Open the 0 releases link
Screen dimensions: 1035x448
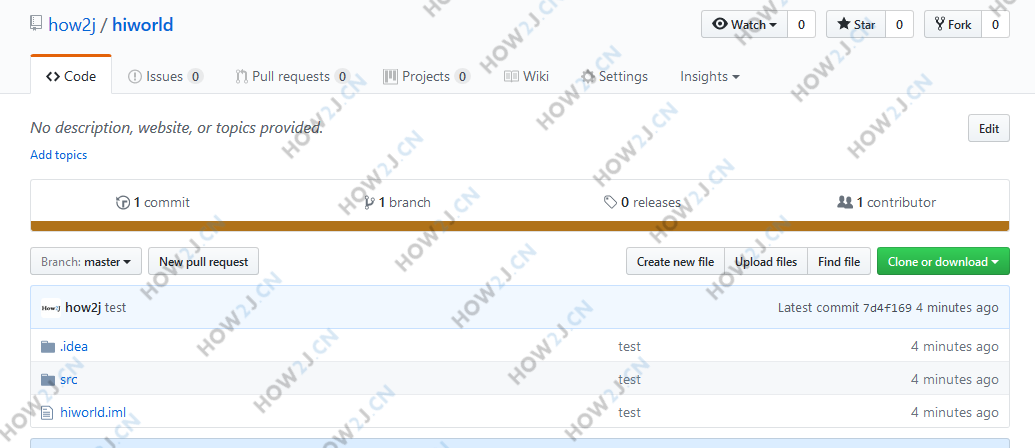[642, 203]
